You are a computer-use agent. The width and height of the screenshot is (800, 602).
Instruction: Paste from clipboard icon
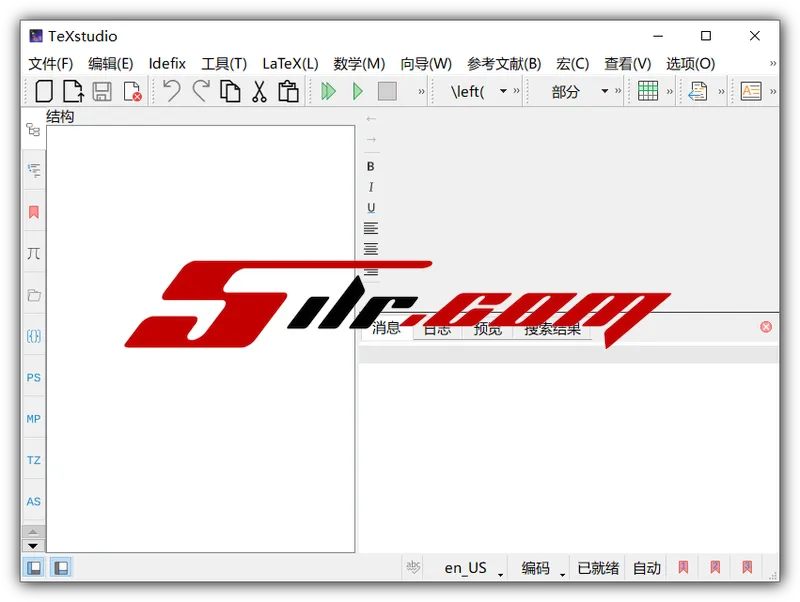pyautogui.click(x=288, y=91)
